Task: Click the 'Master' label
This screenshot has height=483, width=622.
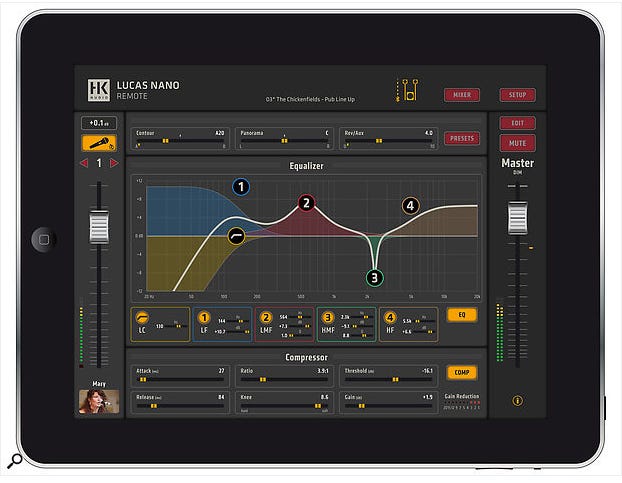Action: click(x=517, y=163)
